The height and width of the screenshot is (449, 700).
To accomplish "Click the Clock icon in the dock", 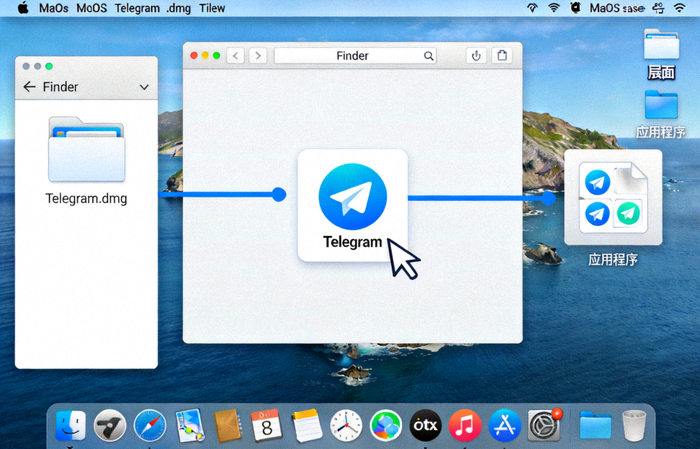I will click(346, 425).
